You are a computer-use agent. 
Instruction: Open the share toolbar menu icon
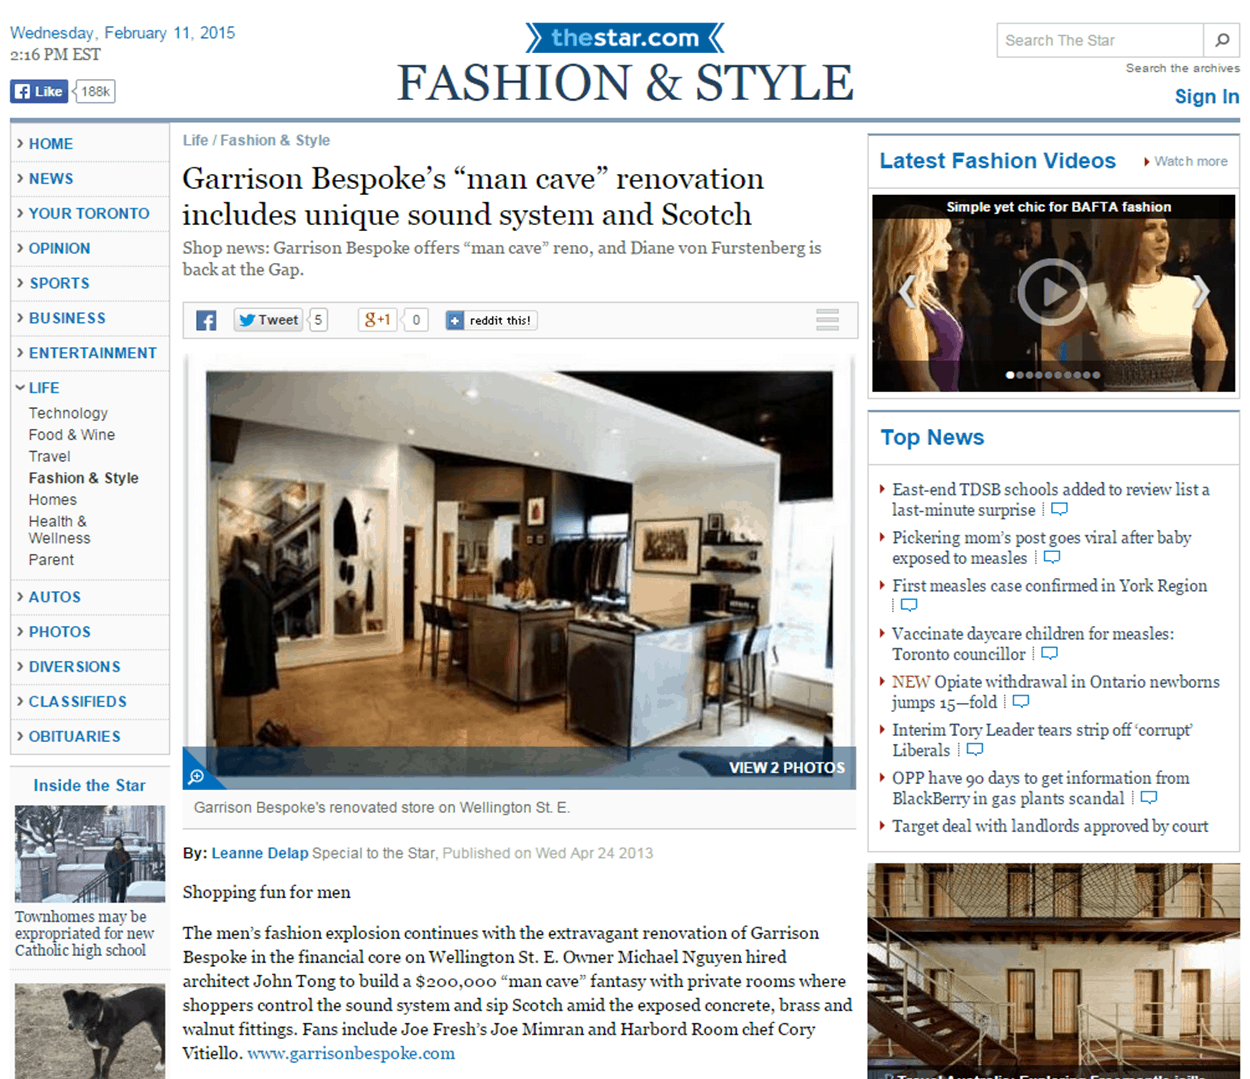827,320
